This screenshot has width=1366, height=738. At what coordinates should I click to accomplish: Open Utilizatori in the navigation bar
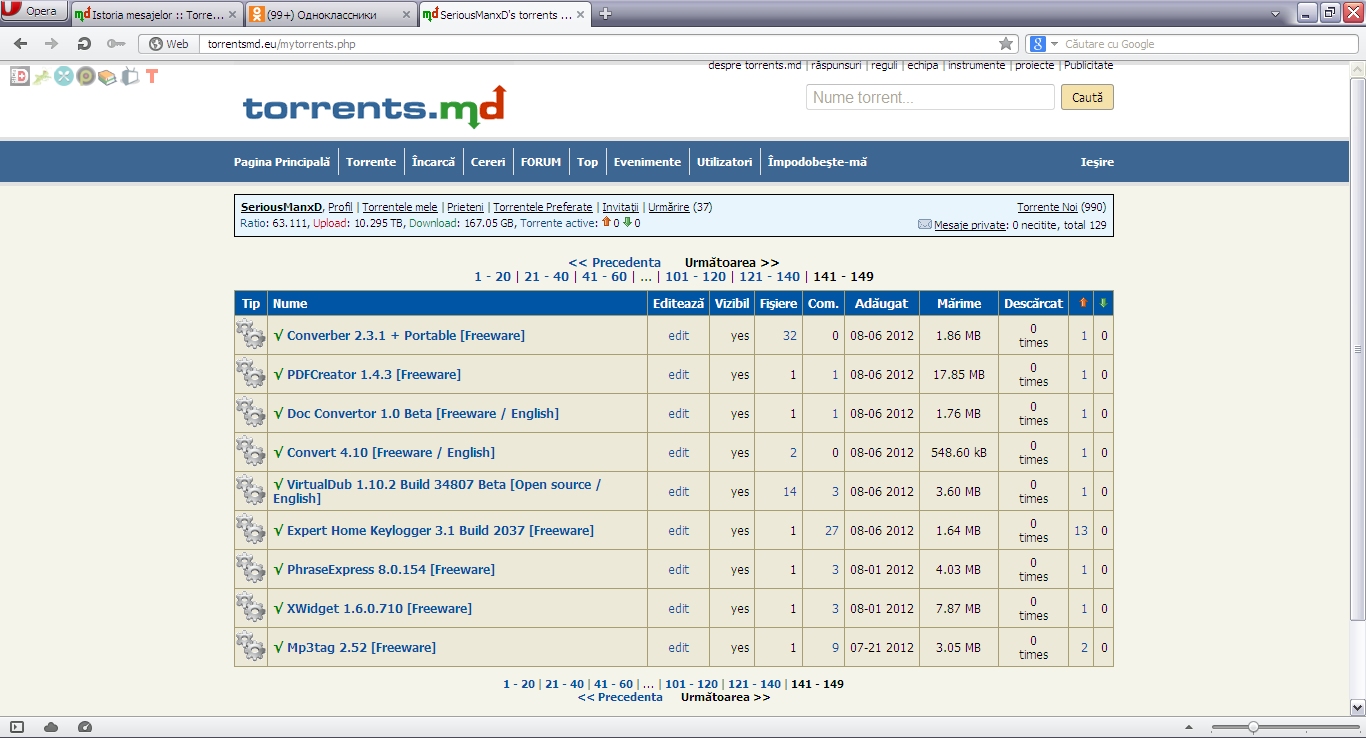(724, 162)
